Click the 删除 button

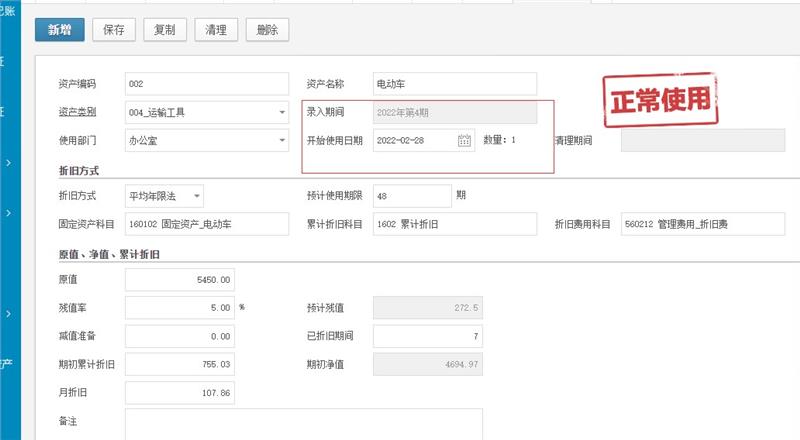point(267,30)
